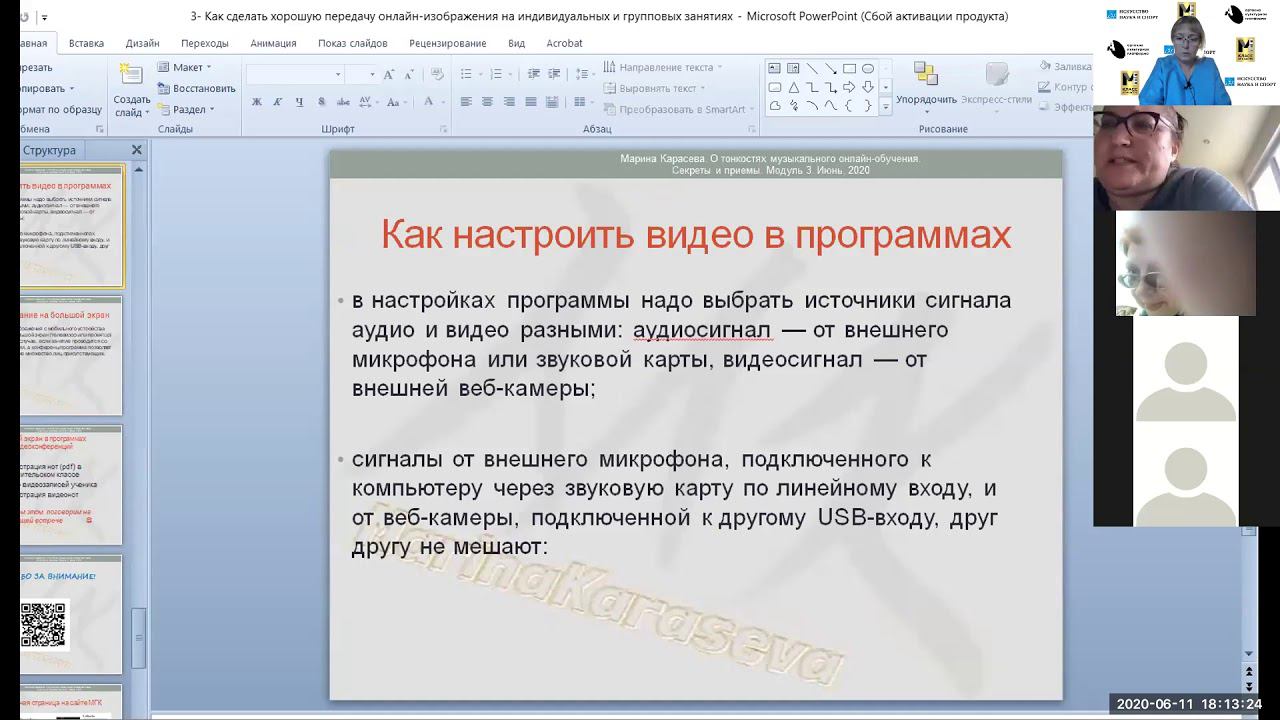The image size is (1280, 720).
Task: Open the Дизайн ribbon tab
Action: point(142,43)
